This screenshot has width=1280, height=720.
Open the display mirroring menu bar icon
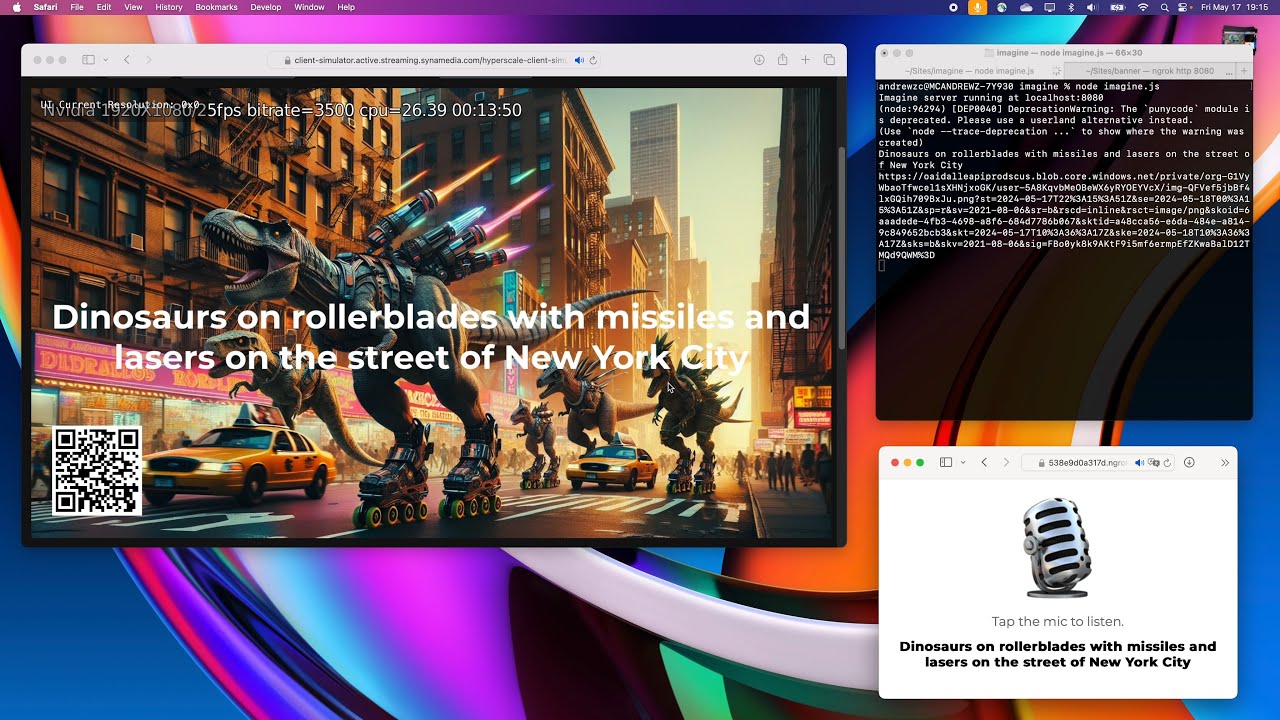tap(1049, 7)
